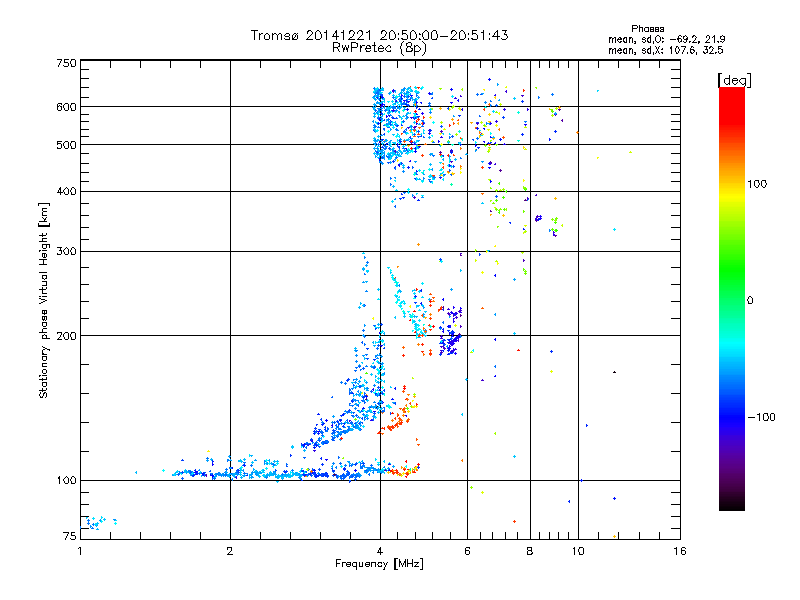Click the phase colorbar gradient
This screenshot has width=800, height=600.
tap(732, 298)
